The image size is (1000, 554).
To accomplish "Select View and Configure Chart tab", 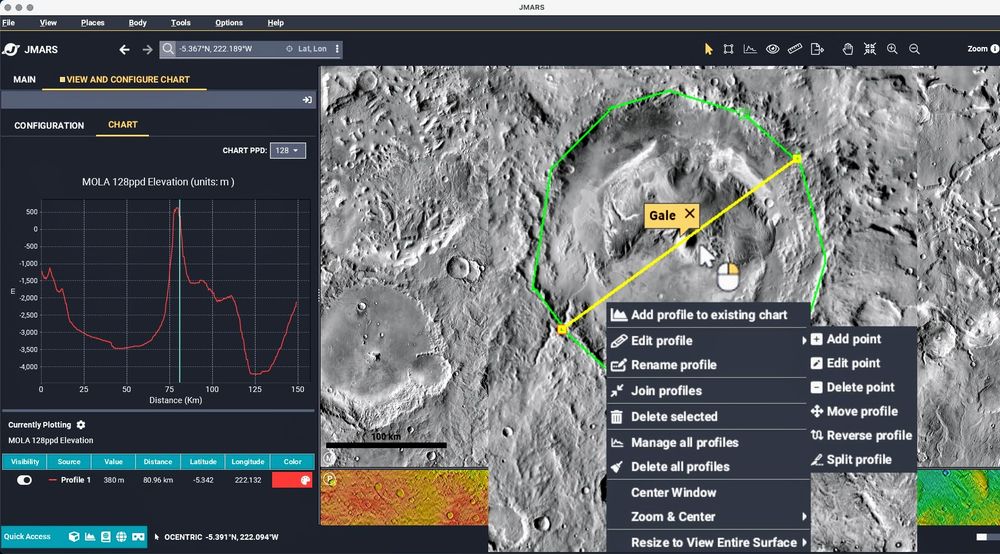I will tap(124, 80).
